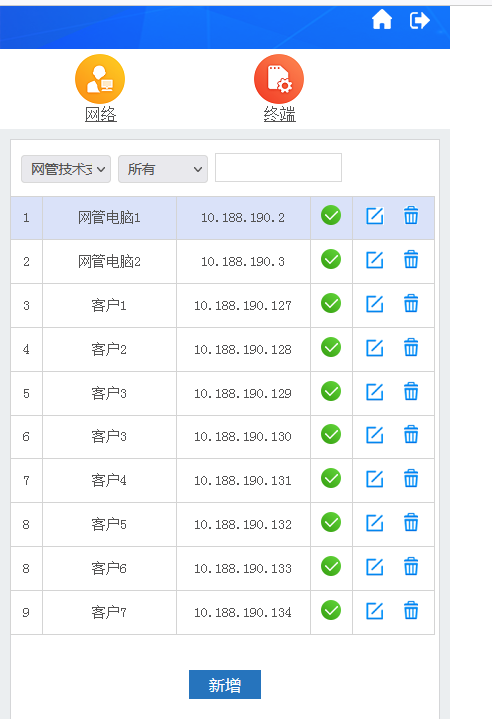Edit the 客户5 entry

pyautogui.click(x=375, y=523)
